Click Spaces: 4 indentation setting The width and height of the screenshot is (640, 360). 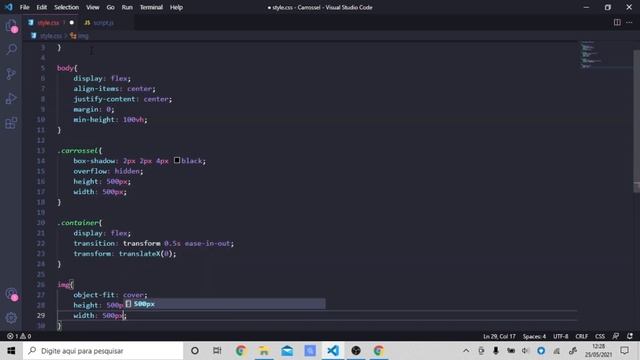tap(534, 336)
